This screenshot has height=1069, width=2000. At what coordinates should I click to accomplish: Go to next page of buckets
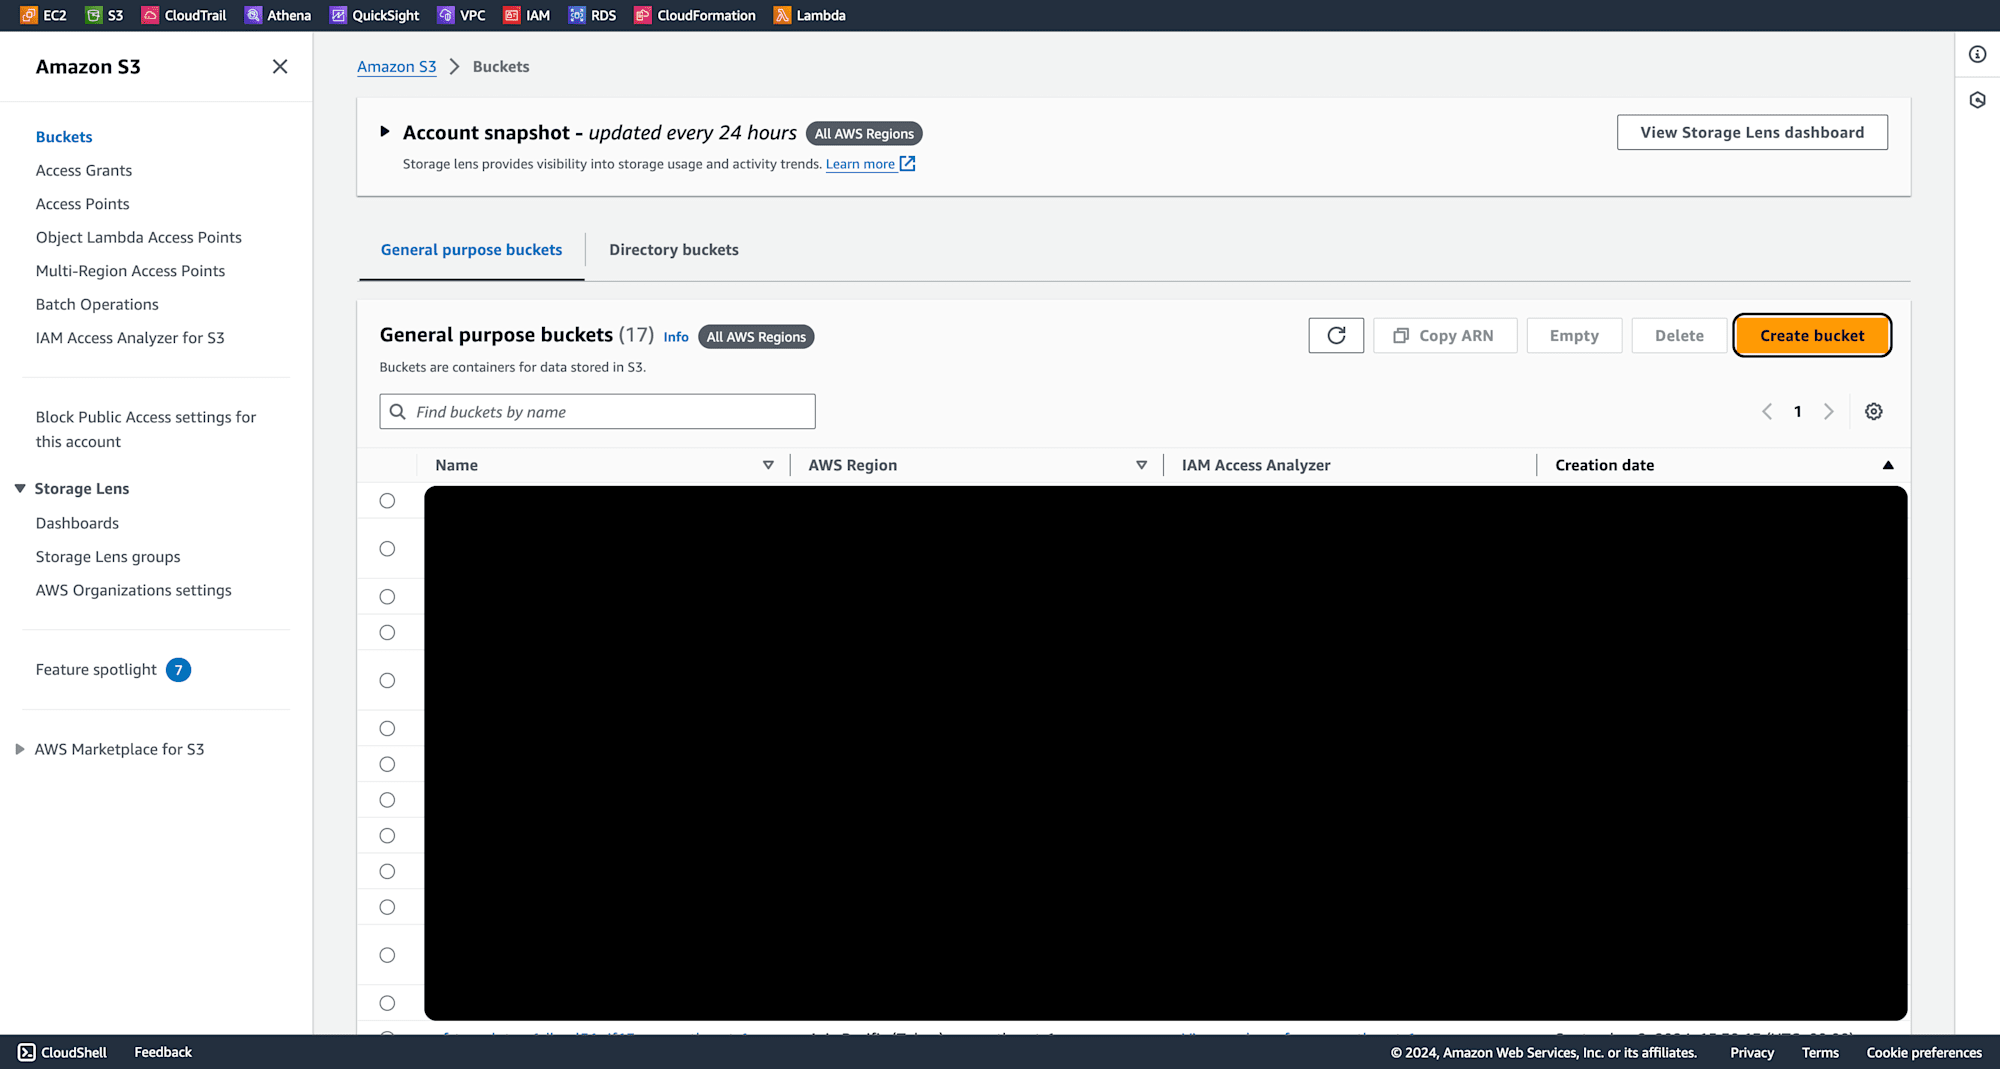click(x=1829, y=411)
